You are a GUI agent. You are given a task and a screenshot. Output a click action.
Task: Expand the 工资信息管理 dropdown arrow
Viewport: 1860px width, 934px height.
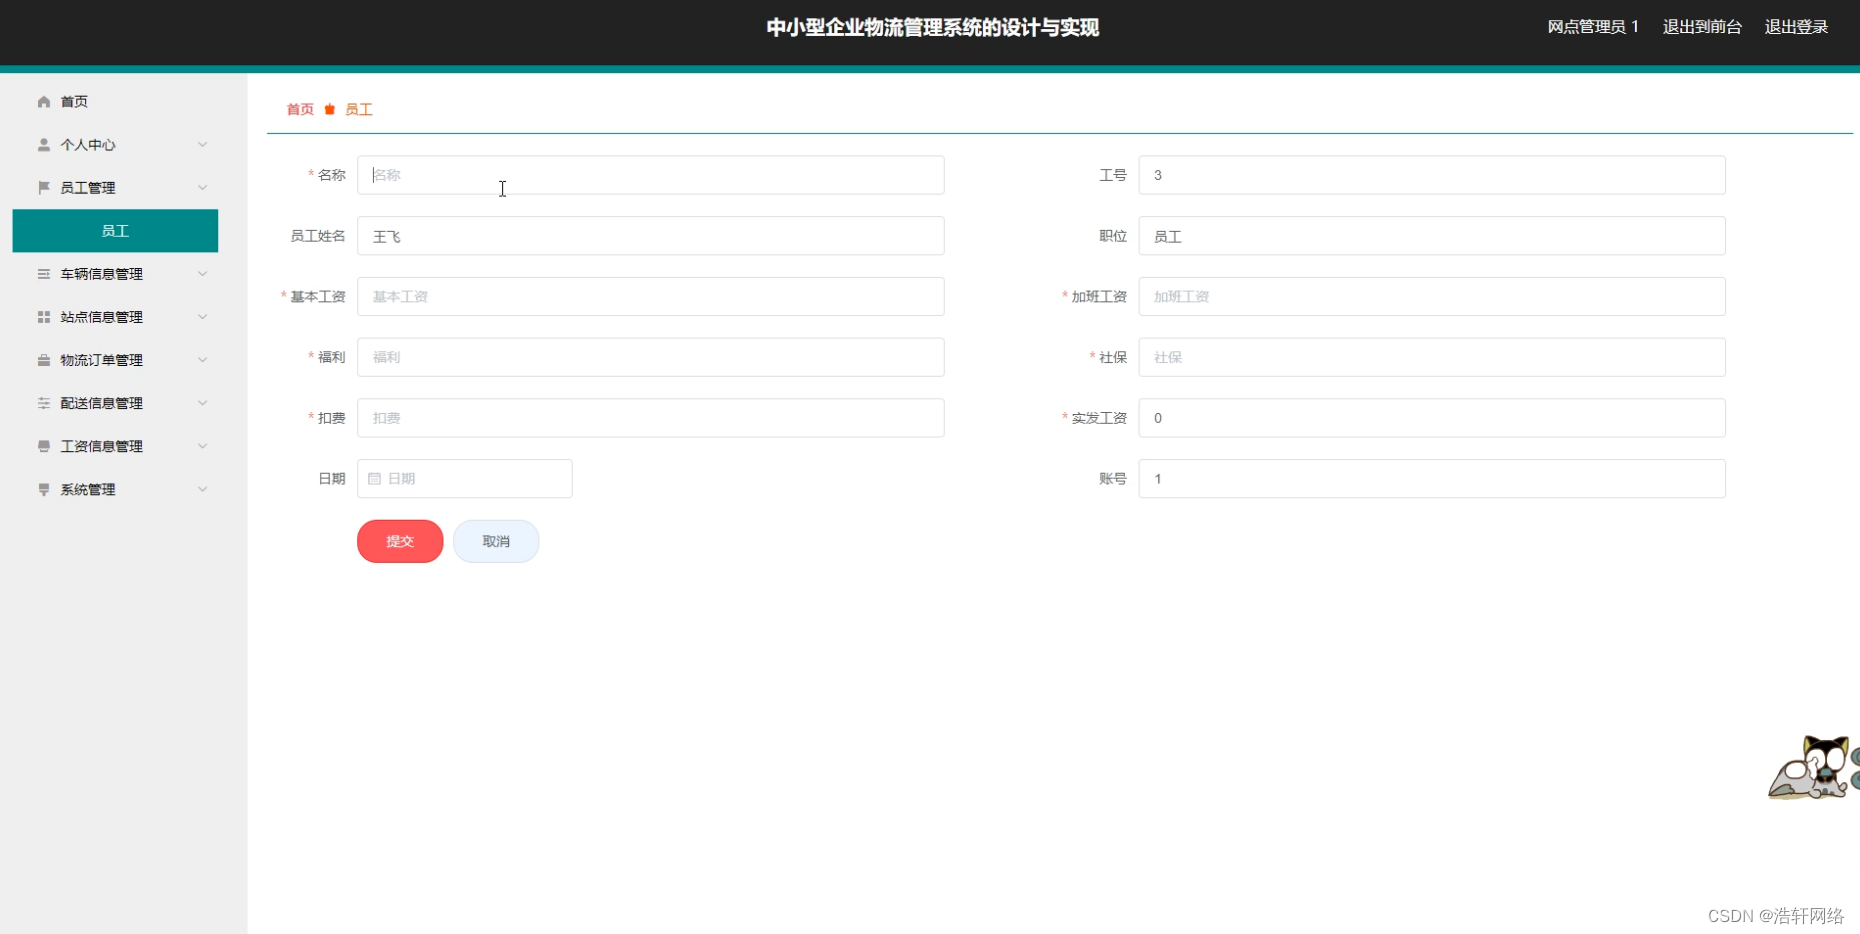tap(203, 445)
